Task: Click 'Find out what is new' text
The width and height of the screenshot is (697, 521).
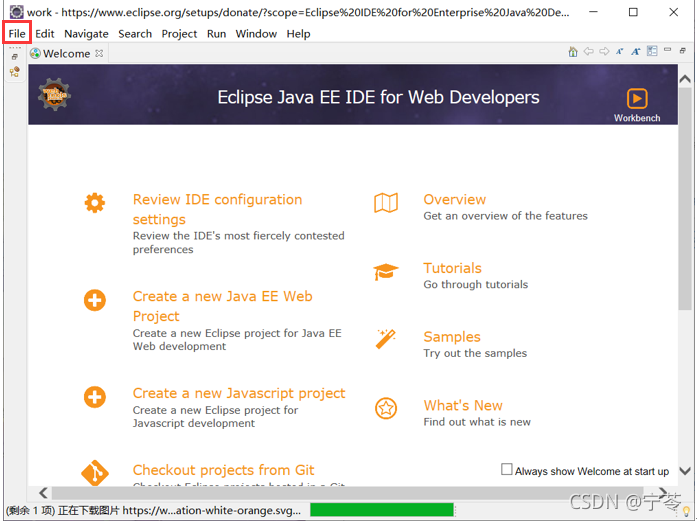Action: 477,422
